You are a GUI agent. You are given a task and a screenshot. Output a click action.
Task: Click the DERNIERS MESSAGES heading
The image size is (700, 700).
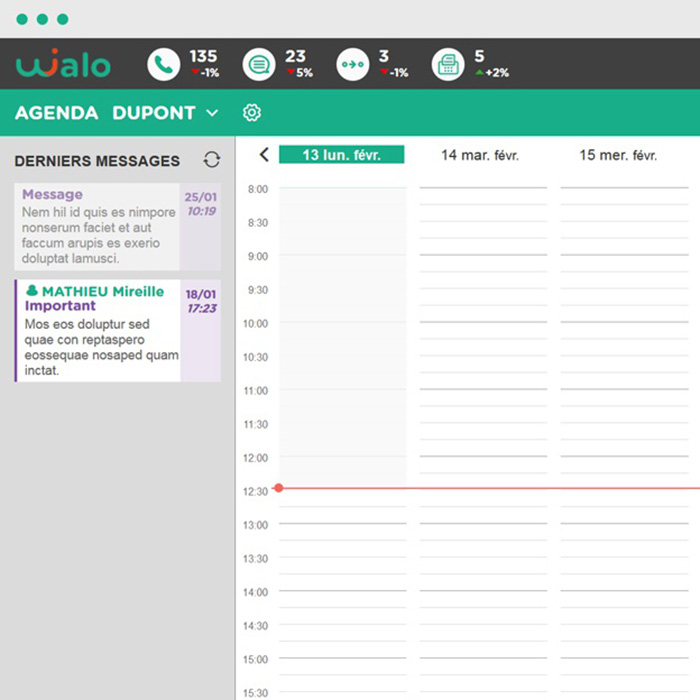(x=97, y=161)
